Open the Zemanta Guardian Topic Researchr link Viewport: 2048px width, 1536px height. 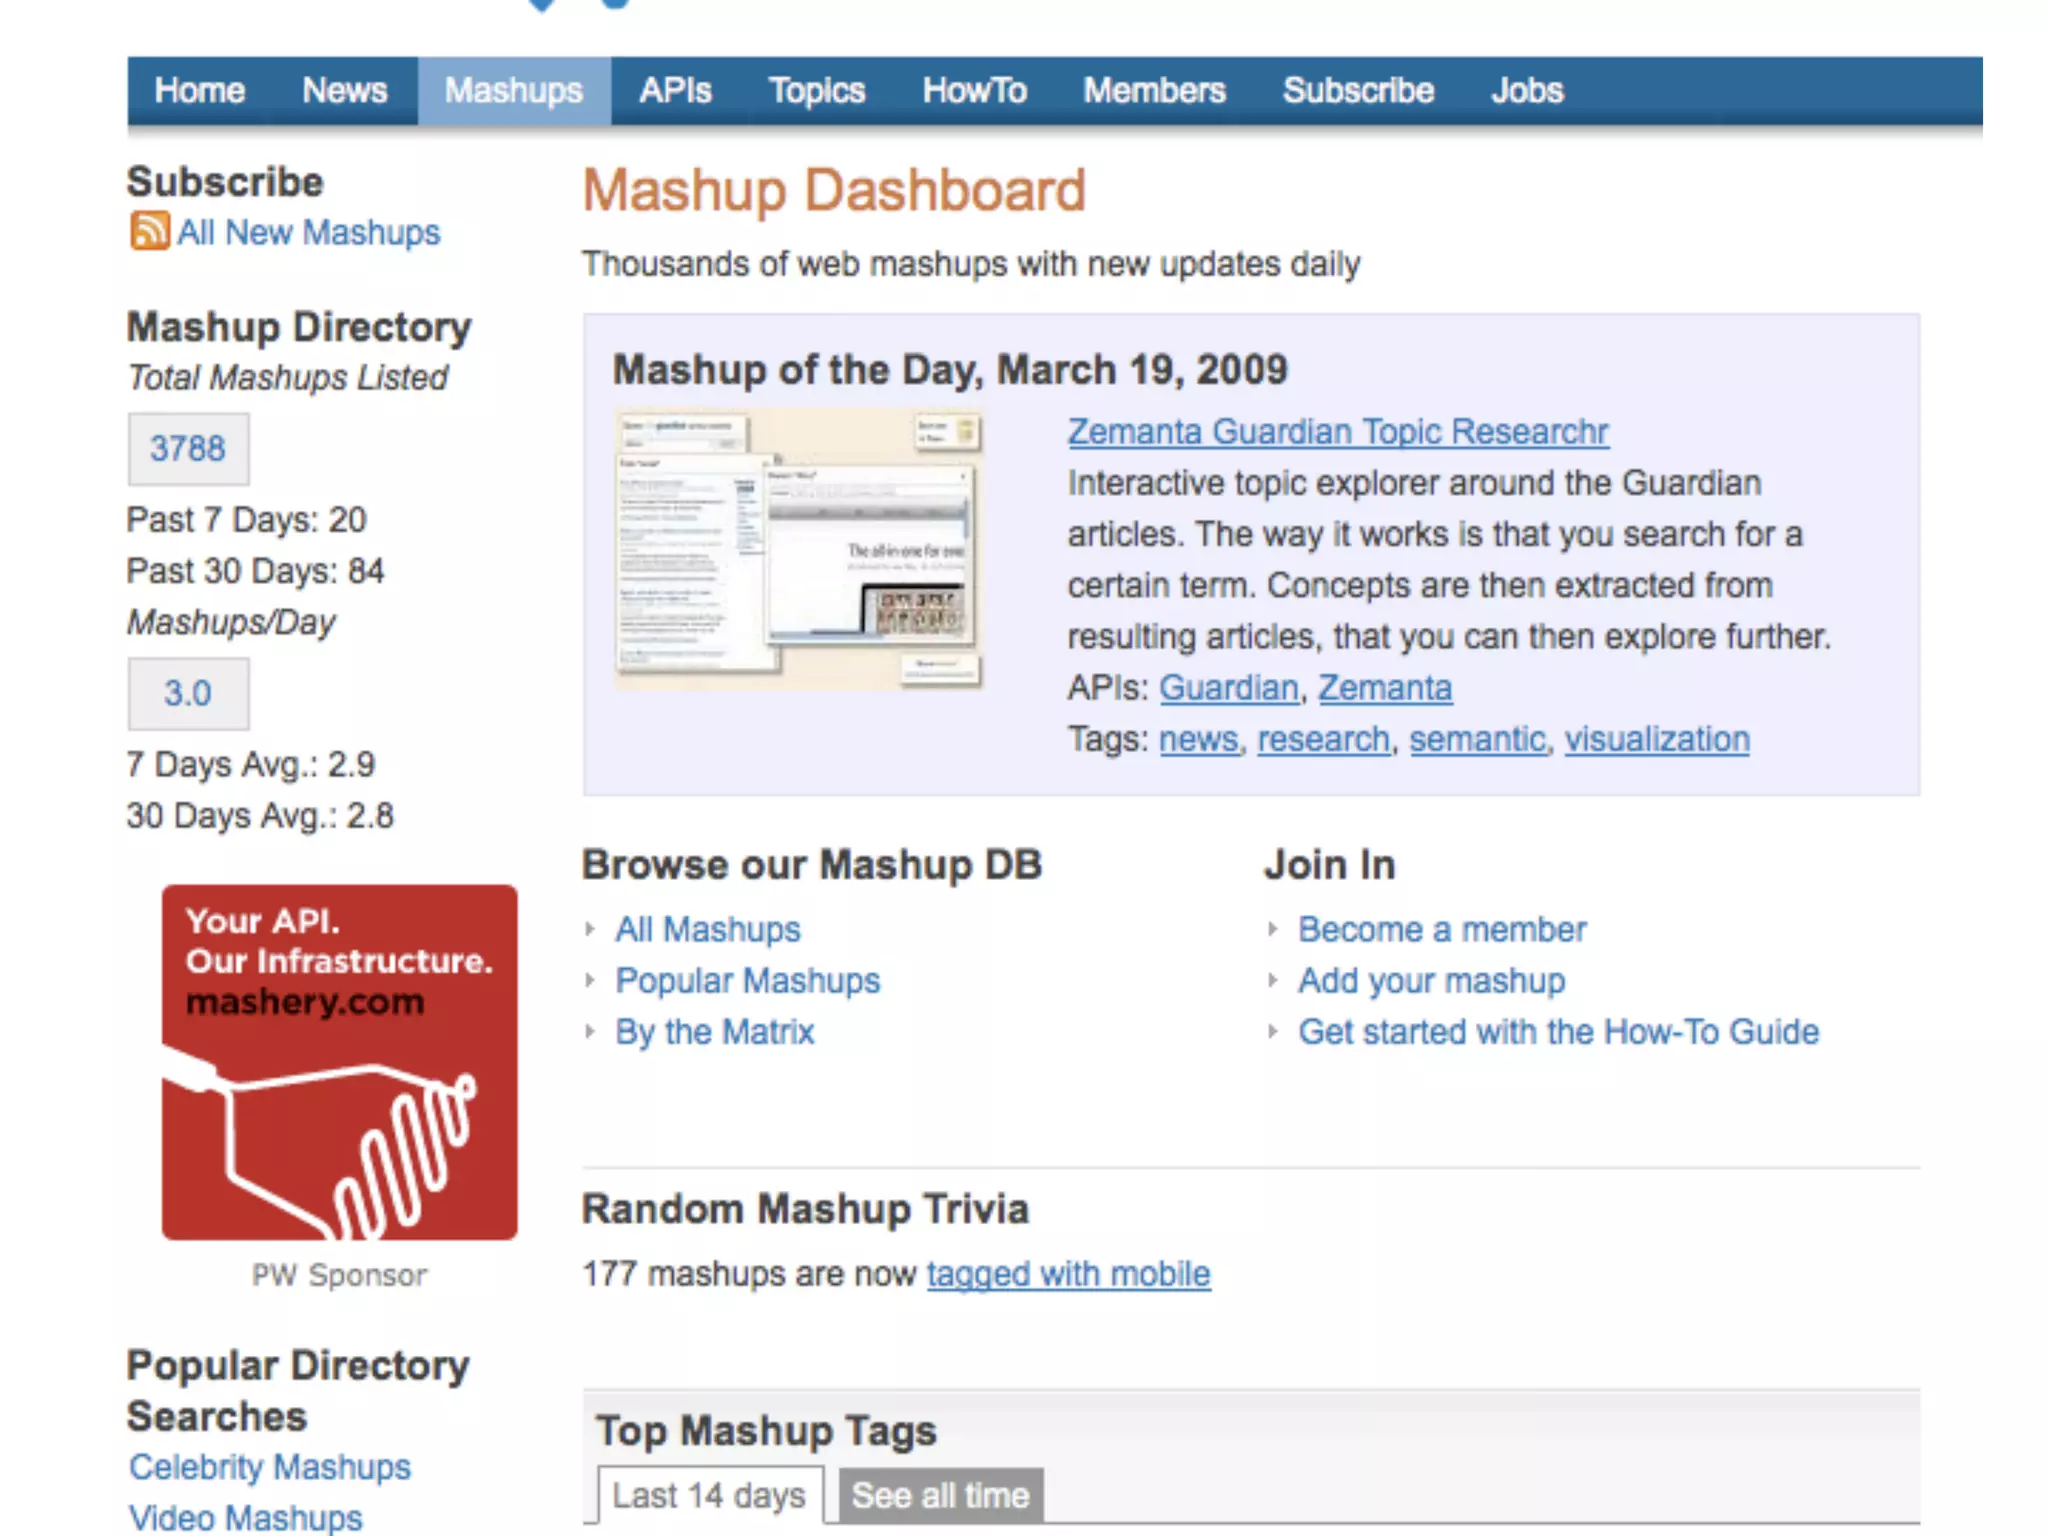(1337, 431)
